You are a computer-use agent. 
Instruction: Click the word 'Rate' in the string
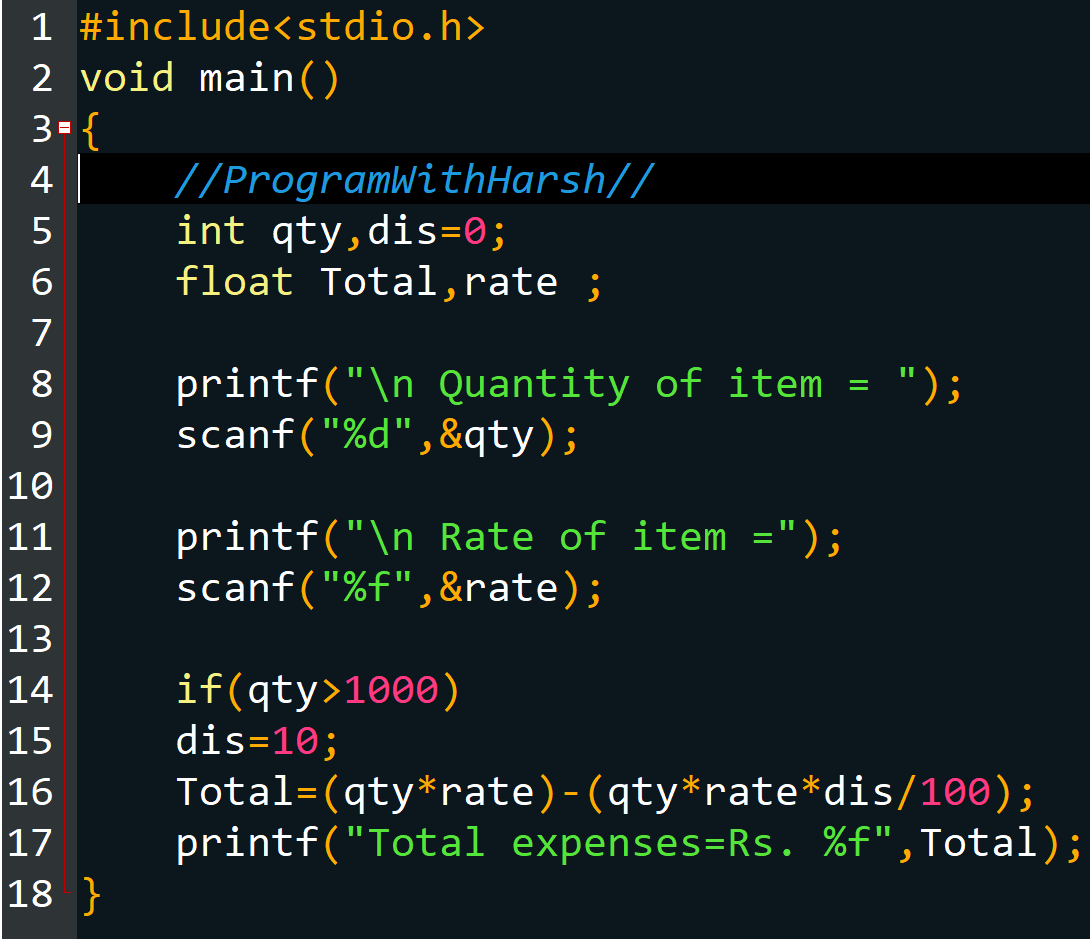coord(487,537)
